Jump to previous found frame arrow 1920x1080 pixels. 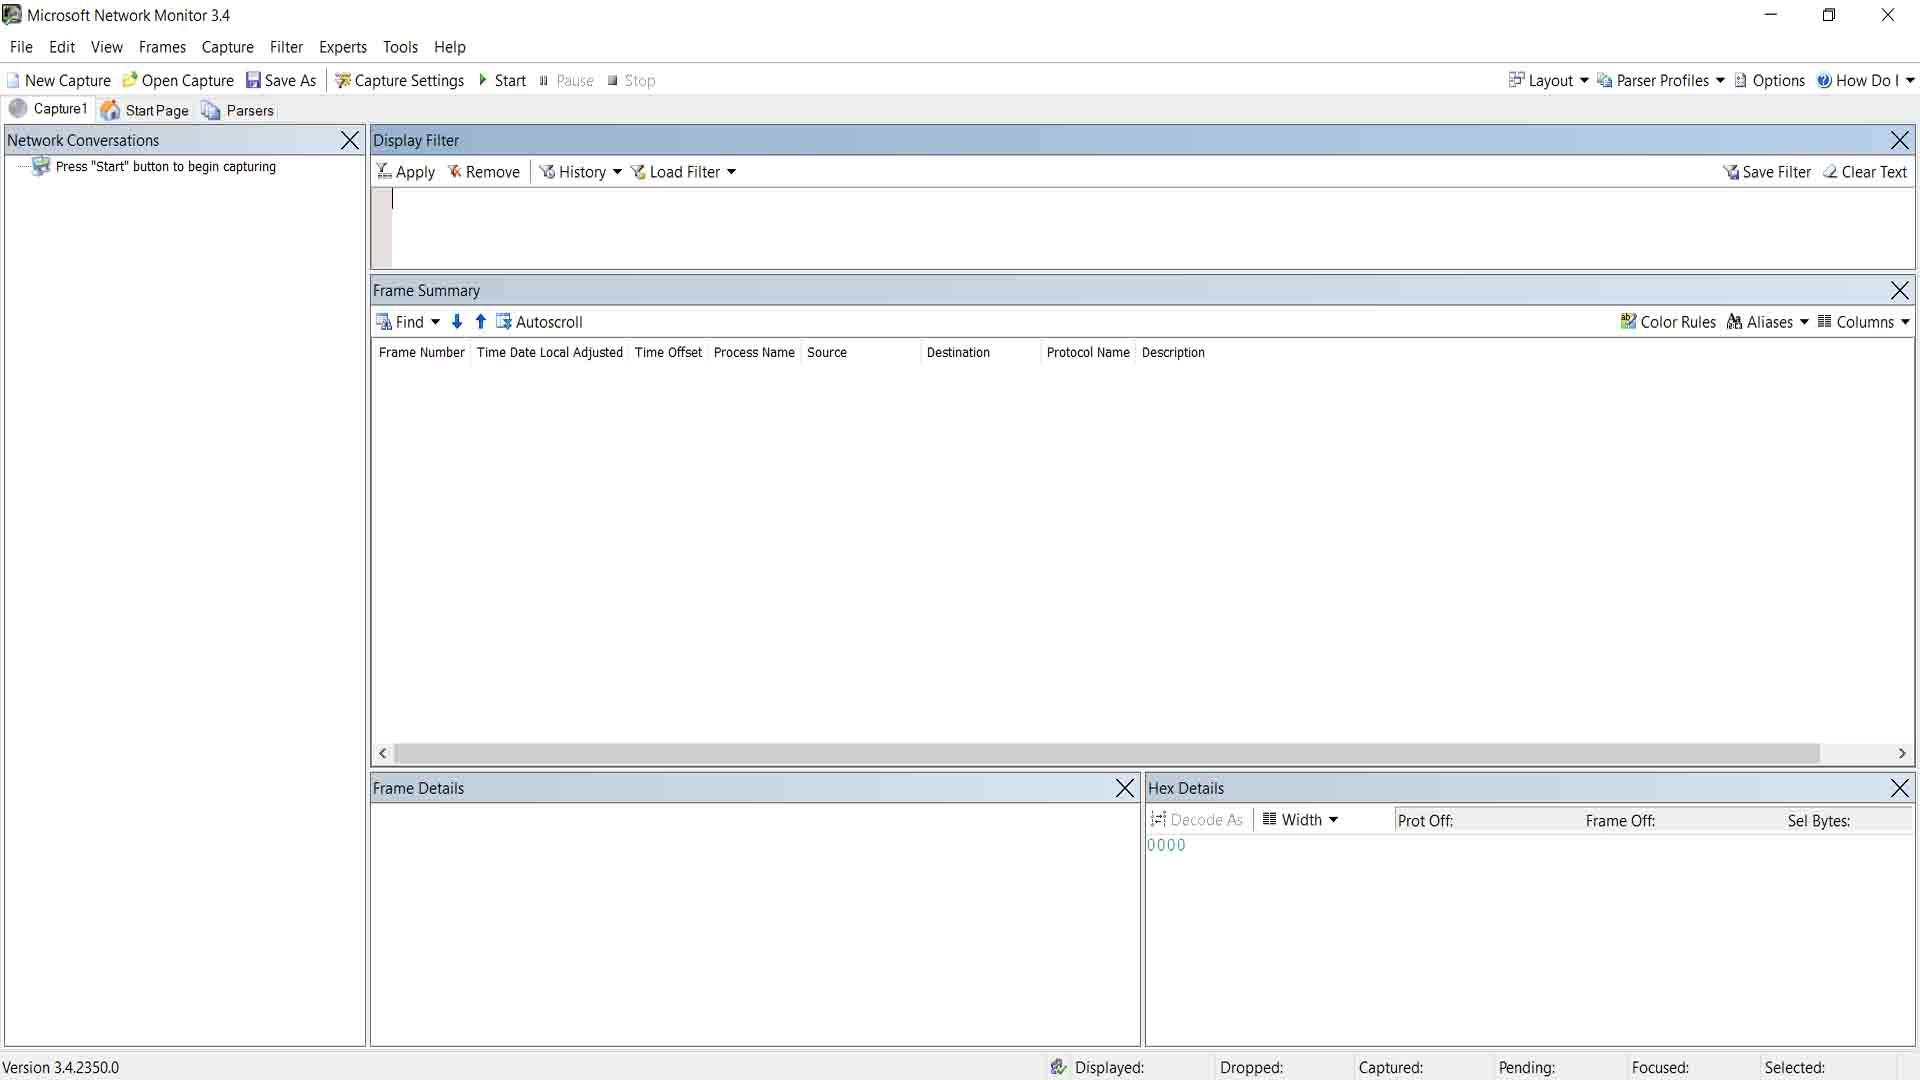[481, 321]
